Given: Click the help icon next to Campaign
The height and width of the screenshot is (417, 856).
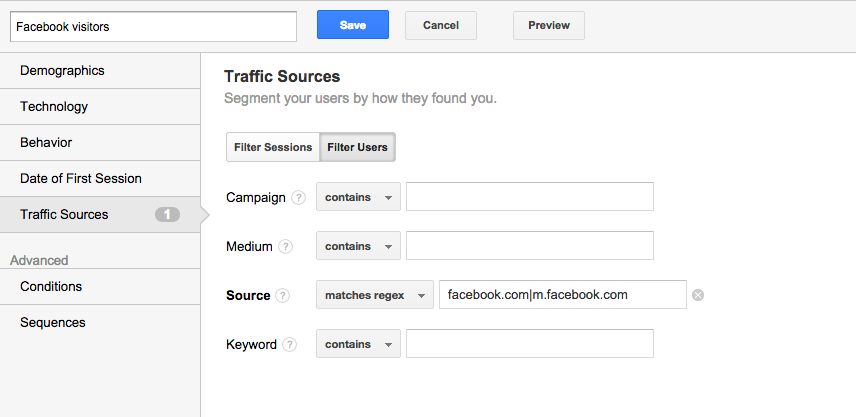Looking at the screenshot, I should pos(298,198).
